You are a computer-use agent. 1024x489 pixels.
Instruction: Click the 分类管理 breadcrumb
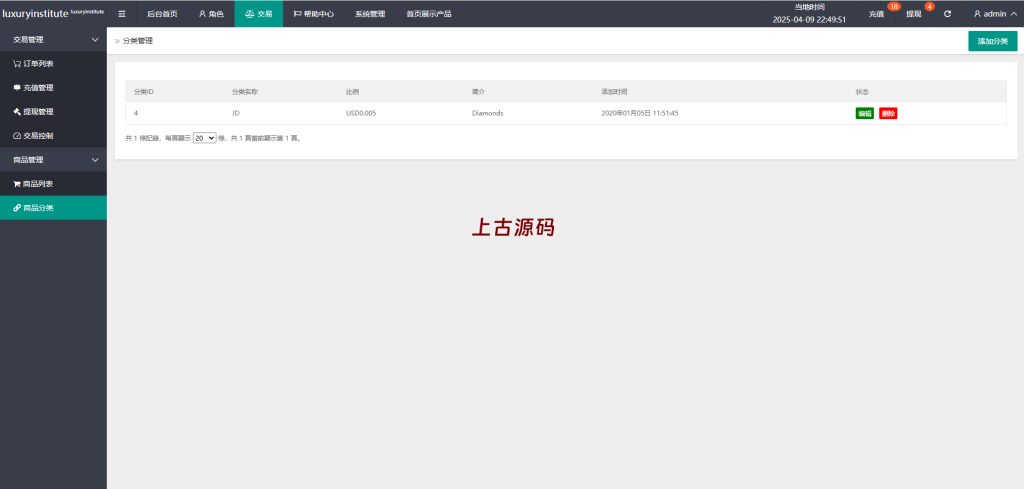[x=138, y=40]
